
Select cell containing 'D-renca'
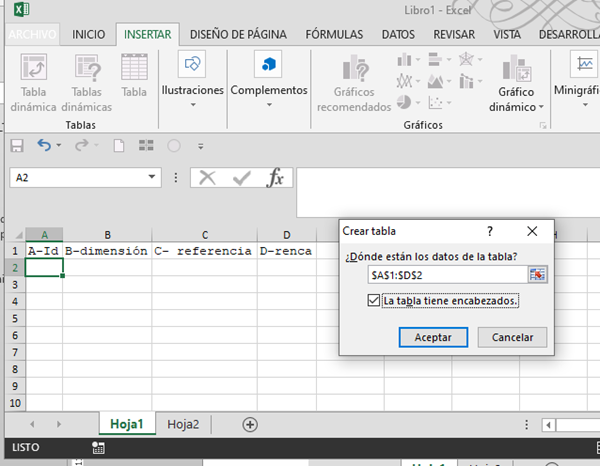pyautogui.click(x=287, y=251)
